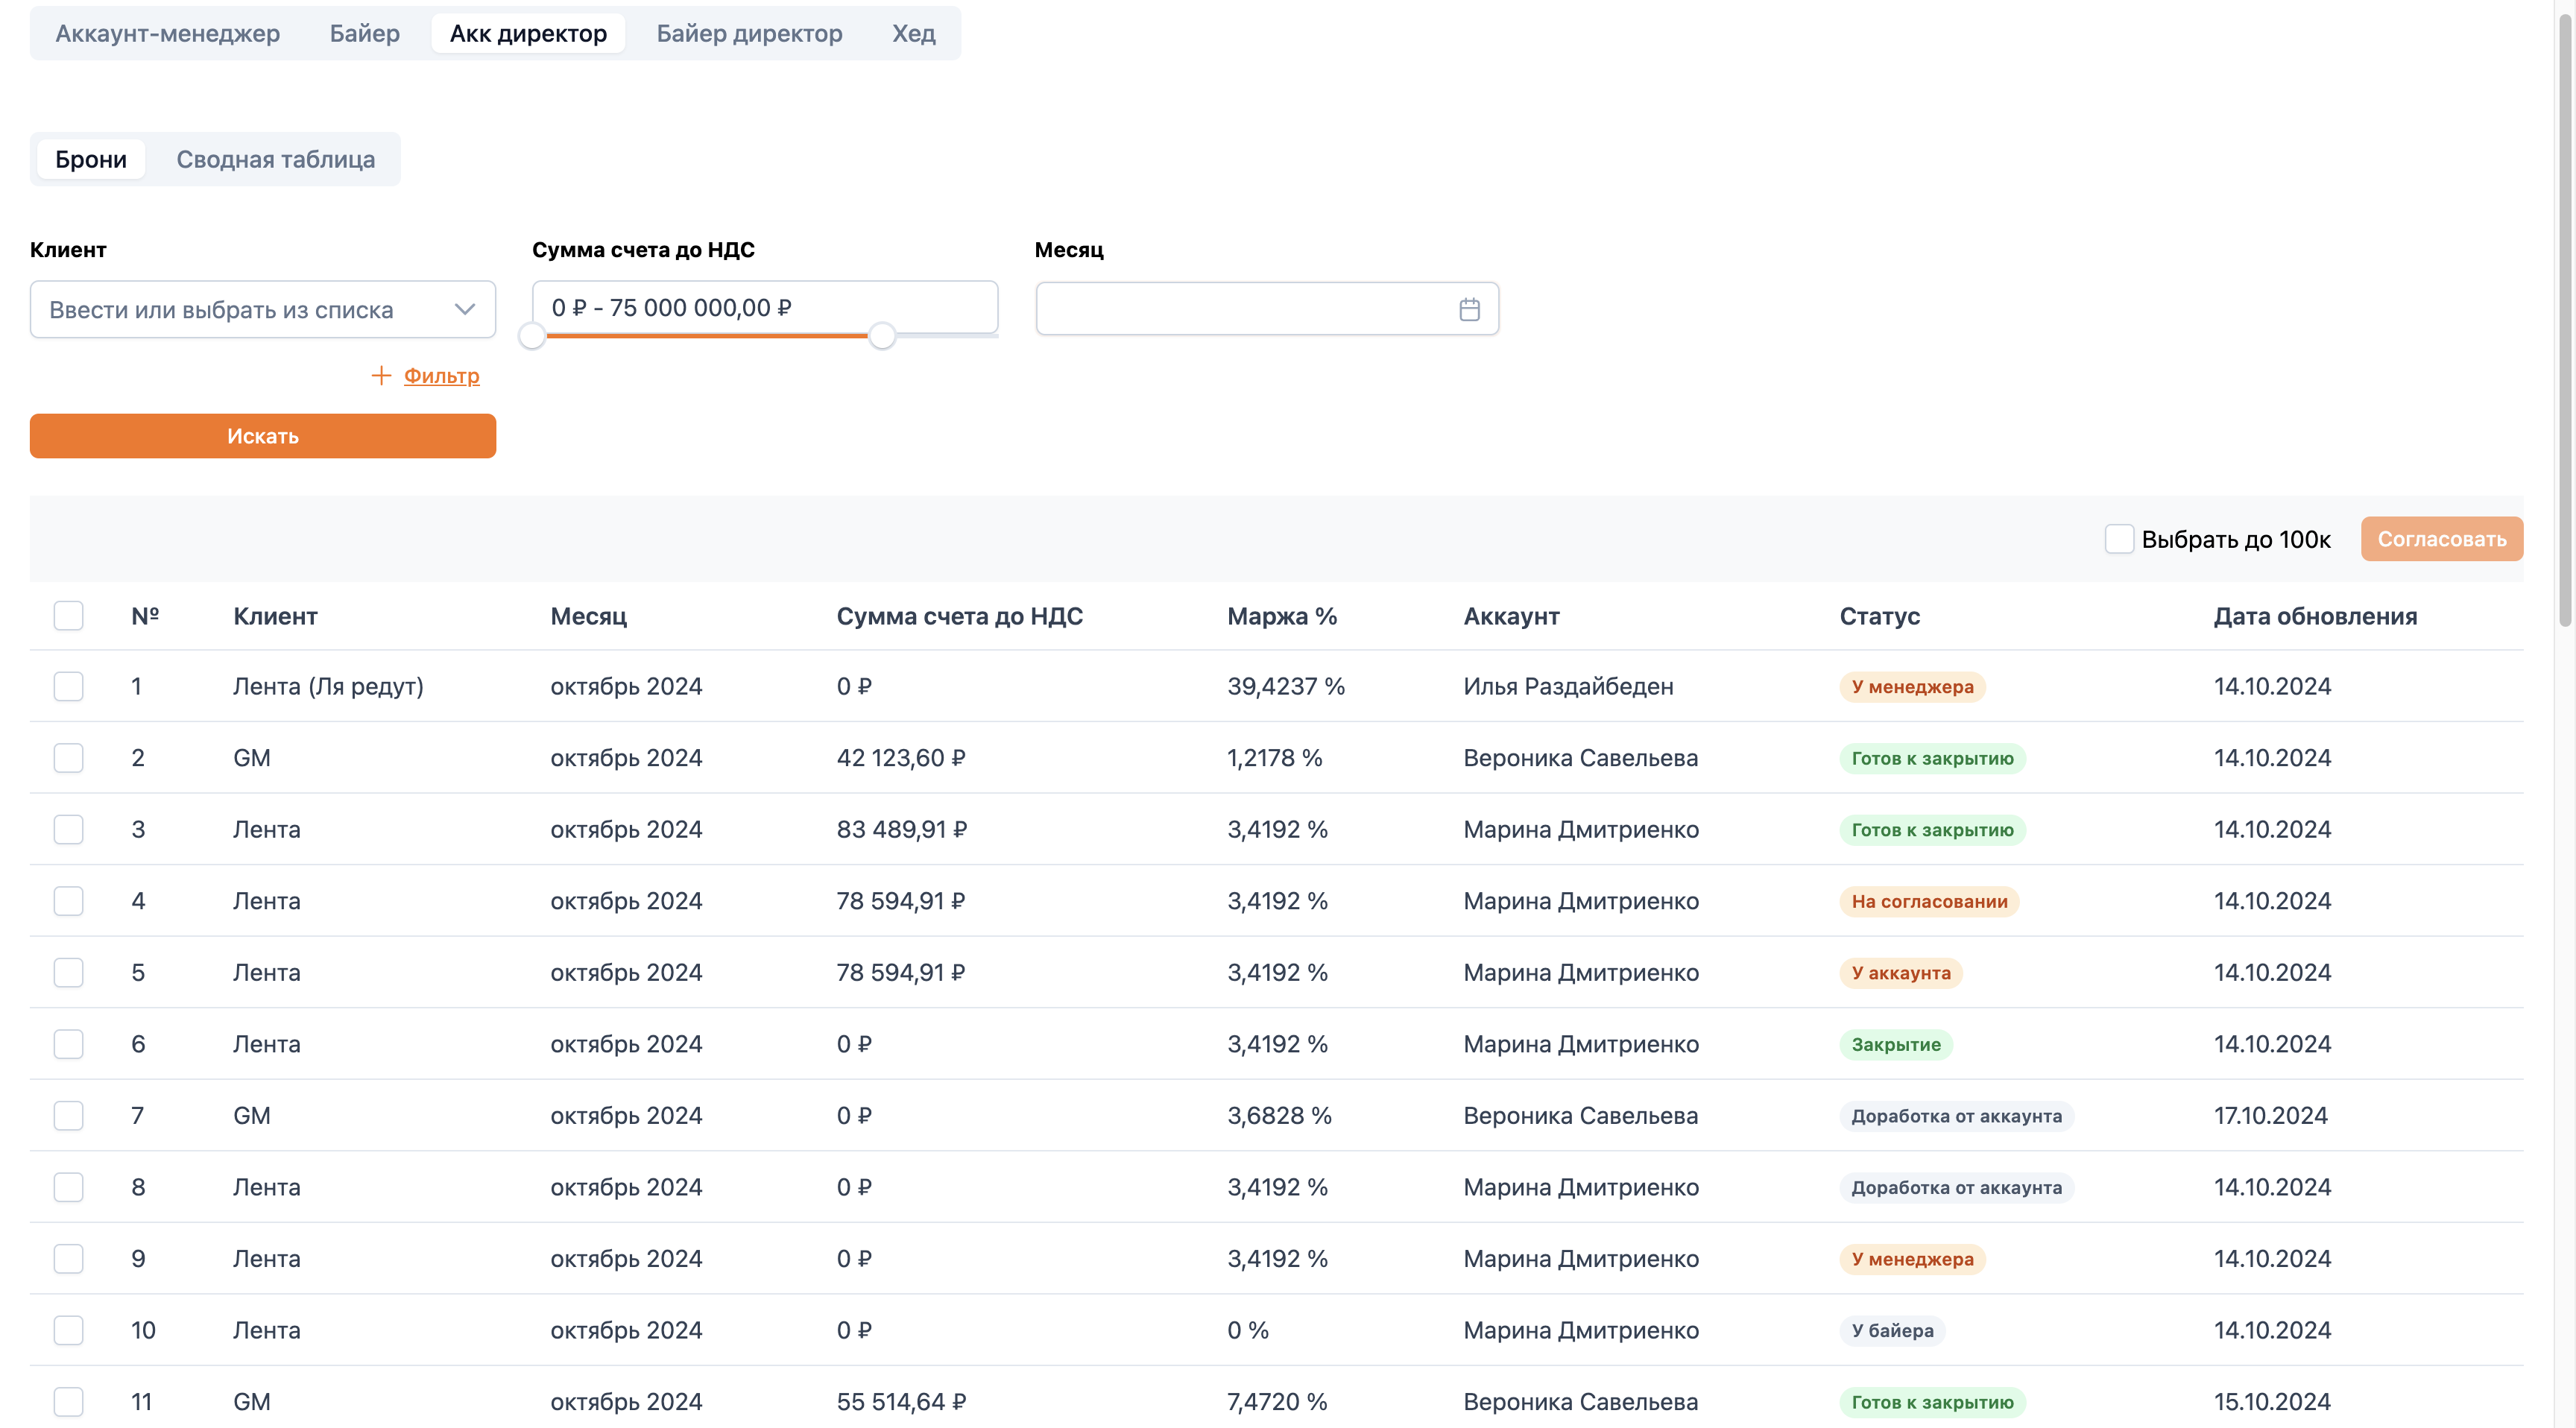Open the calendar icon in Месяц field
The height and width of the screenshot is (1428, 2576).
1469,309
